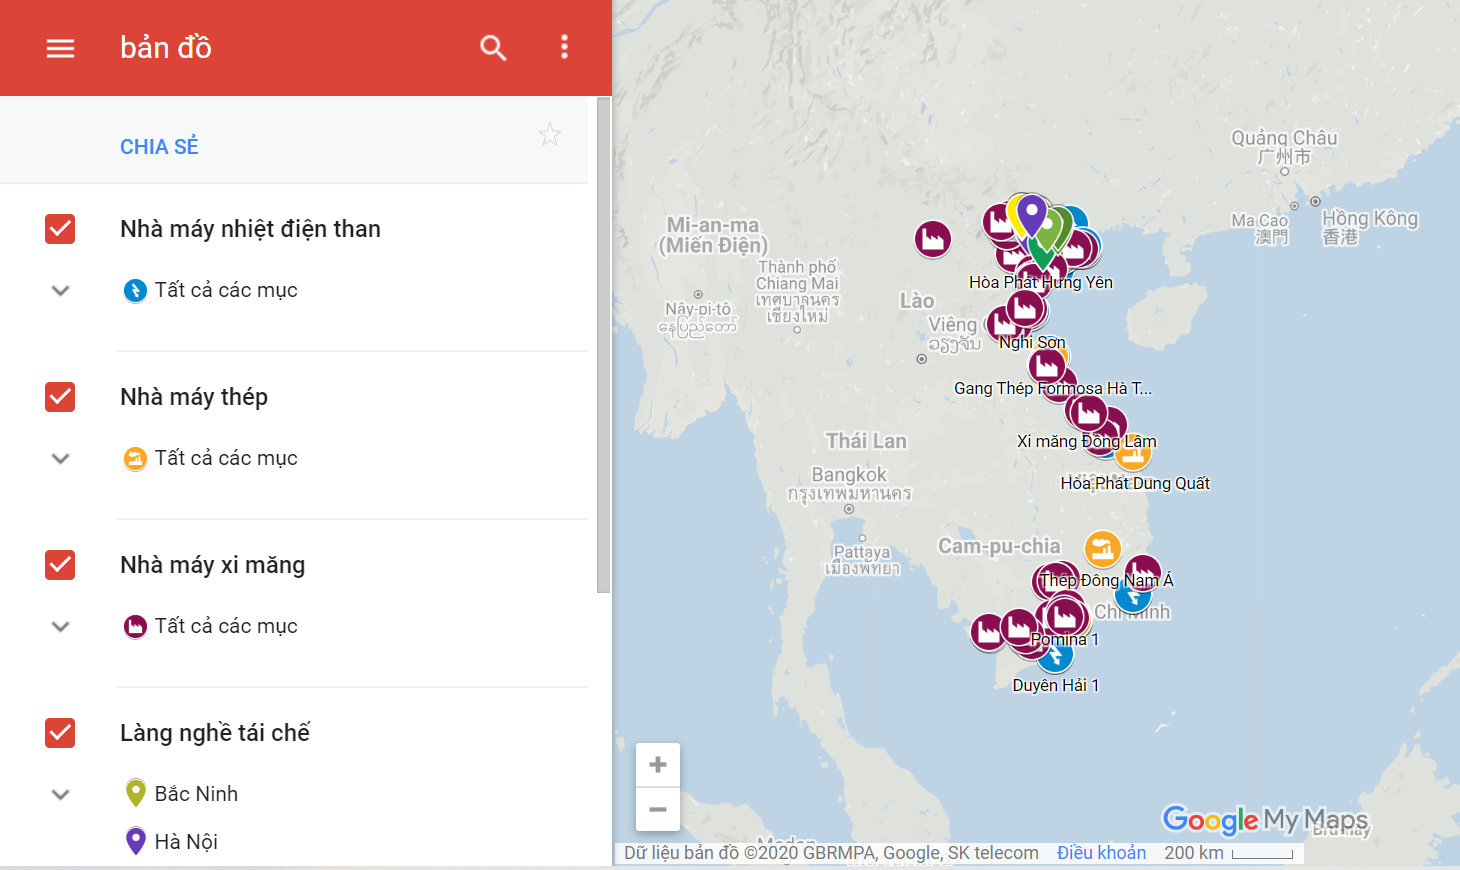1460x870 pixels.
Task: Expand the Nhà máy xi măng item list
Action: [60, 627]
